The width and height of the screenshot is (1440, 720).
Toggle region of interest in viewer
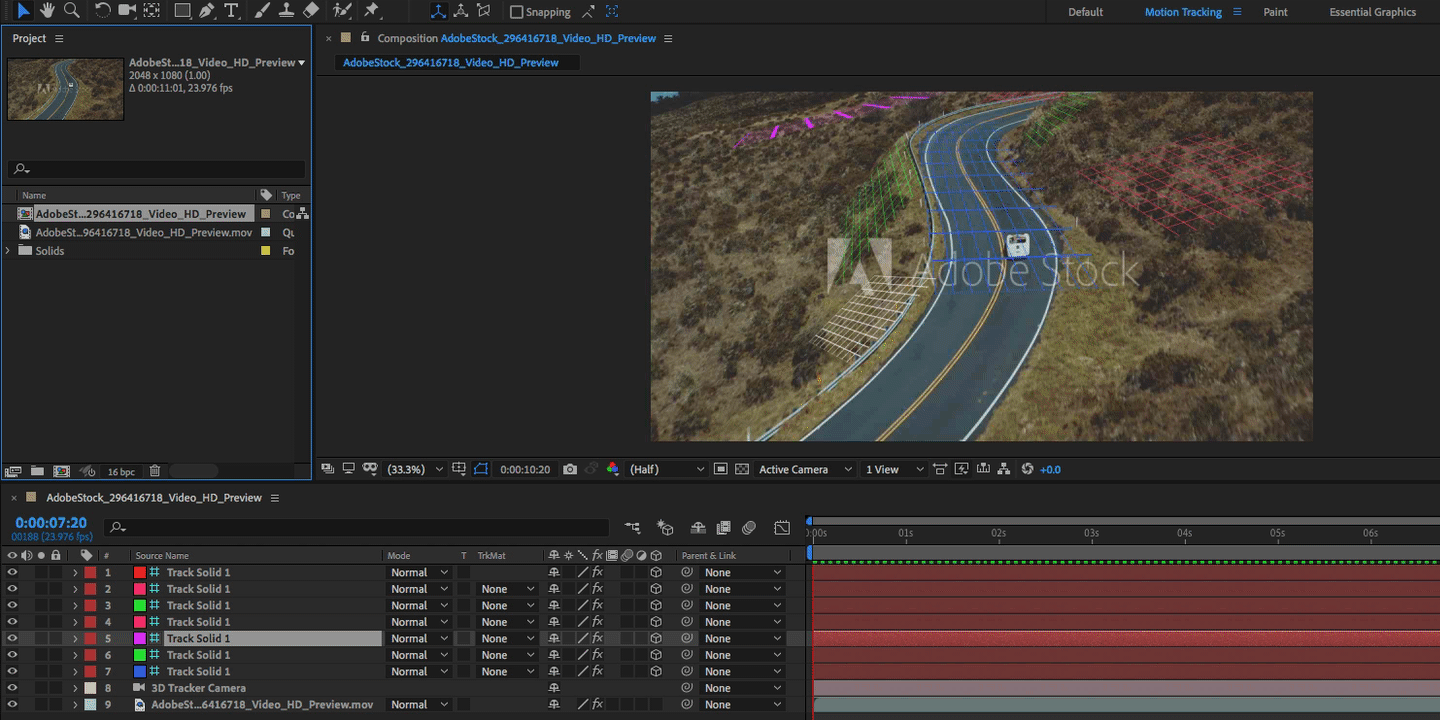coord(720,469)
